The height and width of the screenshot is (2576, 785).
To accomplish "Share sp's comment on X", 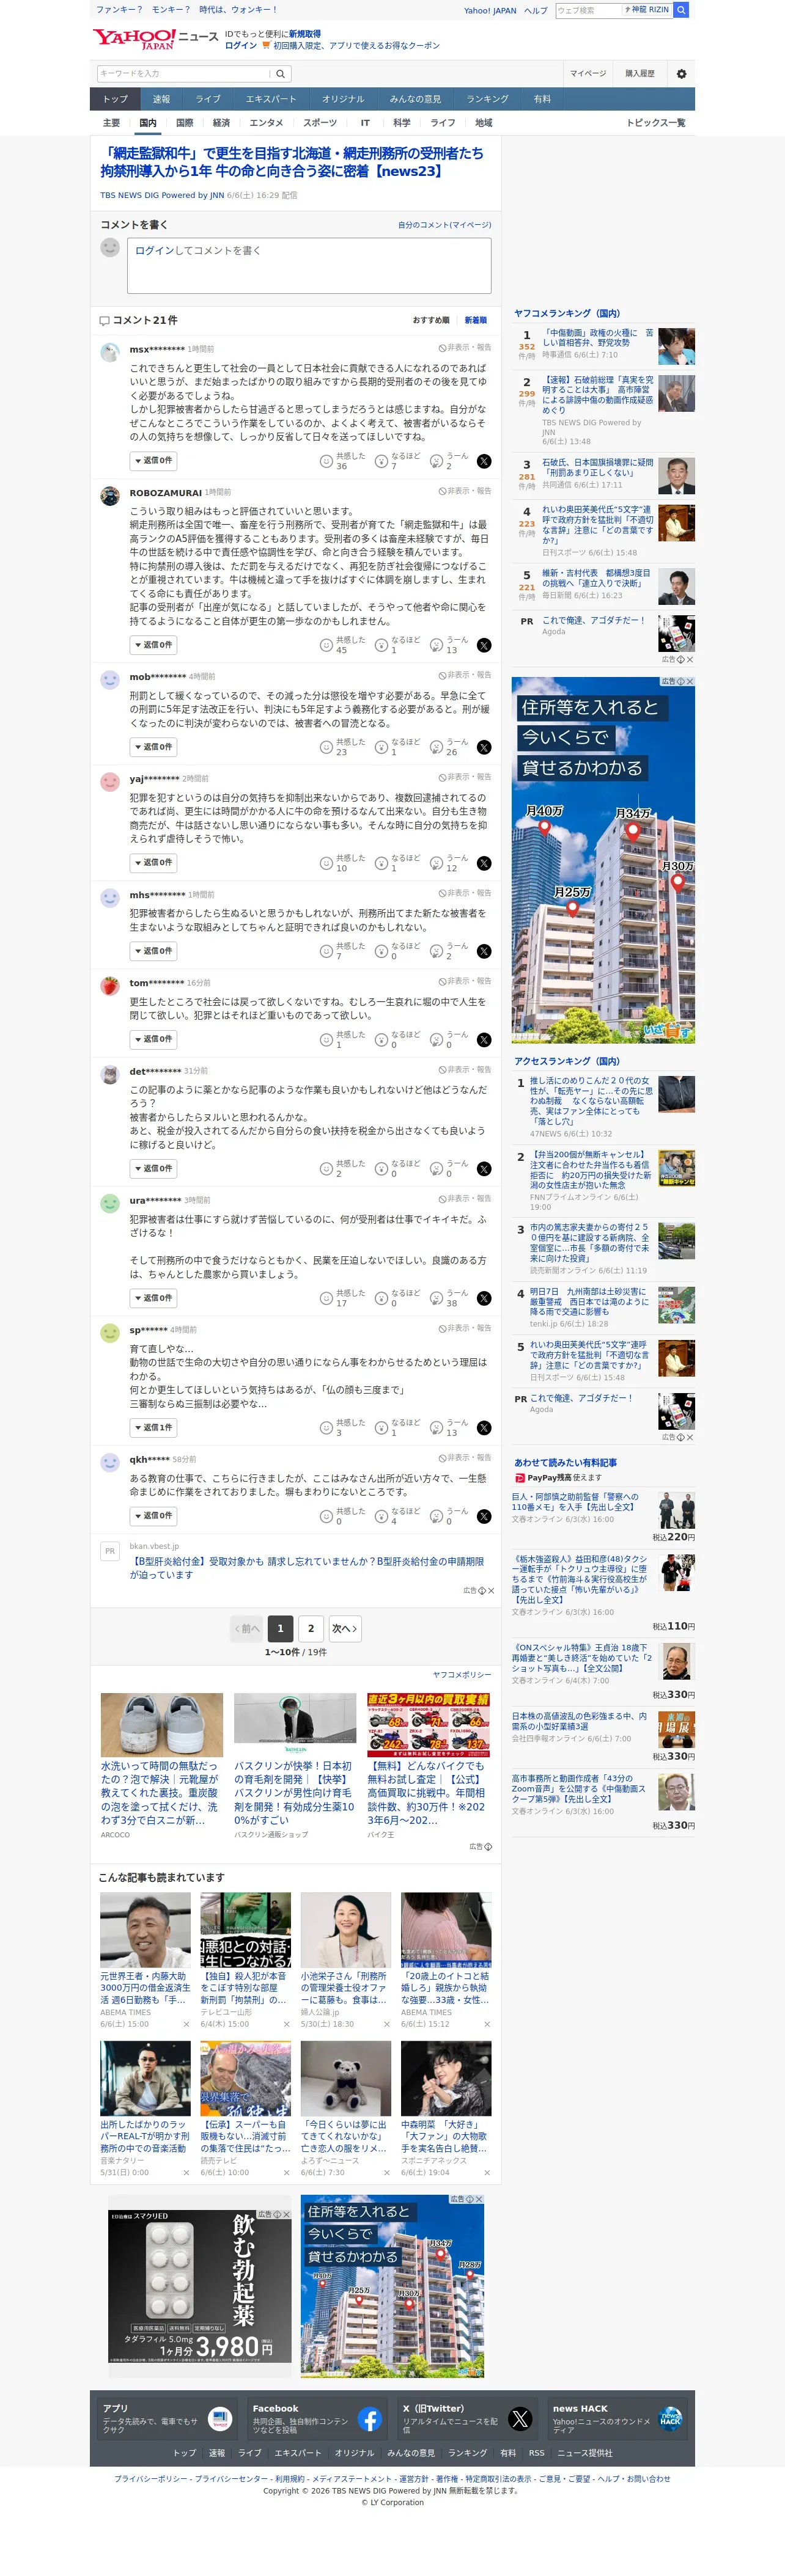I will coord(484,1428).
